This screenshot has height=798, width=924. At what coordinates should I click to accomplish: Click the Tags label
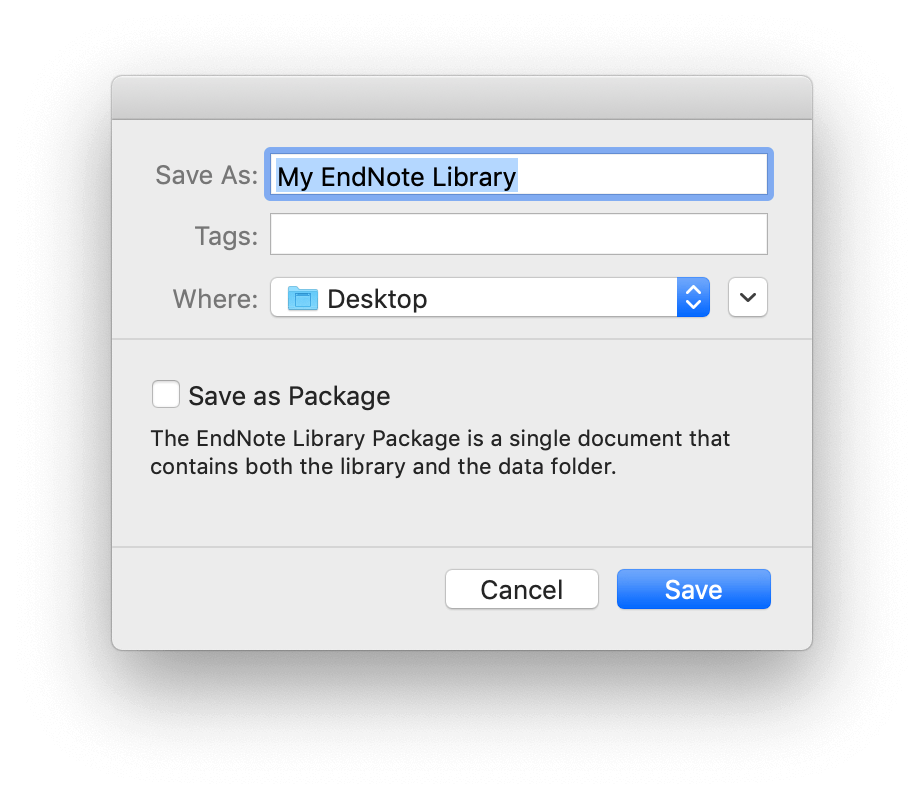226,236
